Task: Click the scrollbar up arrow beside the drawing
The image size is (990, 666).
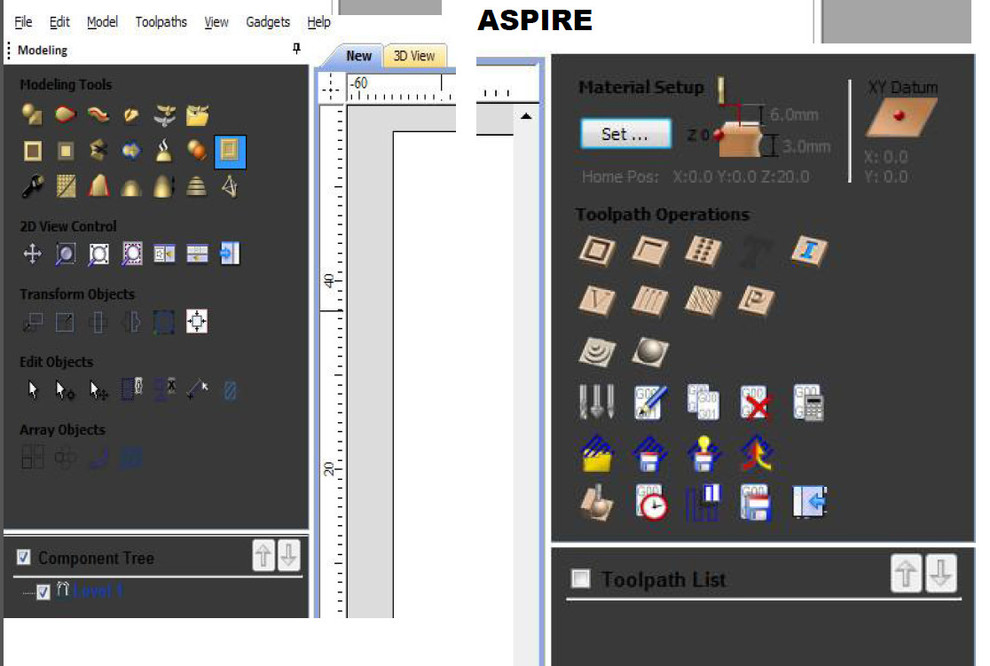Action: pos(526,116)
